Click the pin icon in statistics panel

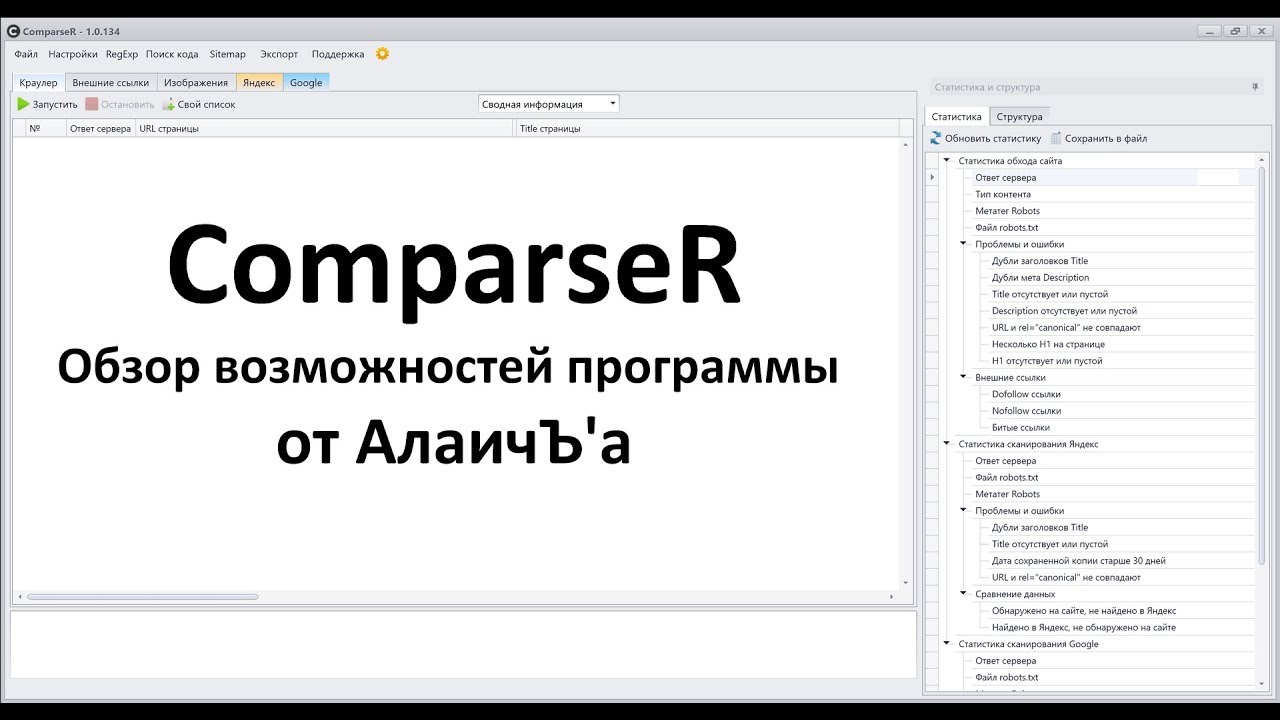tap(1256, 87)
